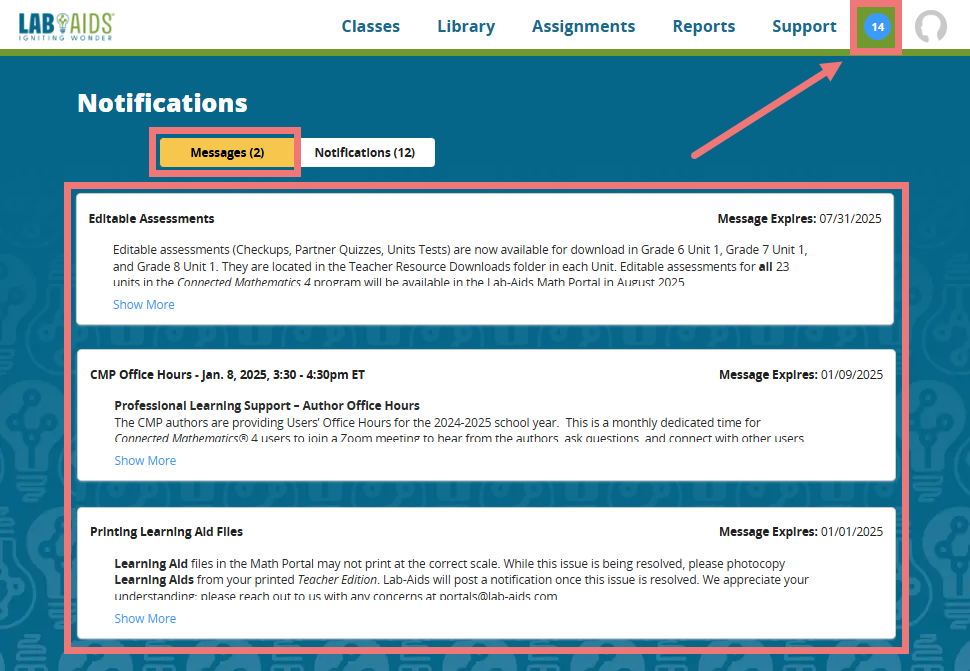
Task: Select the CMP Office Hours message heading
Action: (x=227, y=375)
